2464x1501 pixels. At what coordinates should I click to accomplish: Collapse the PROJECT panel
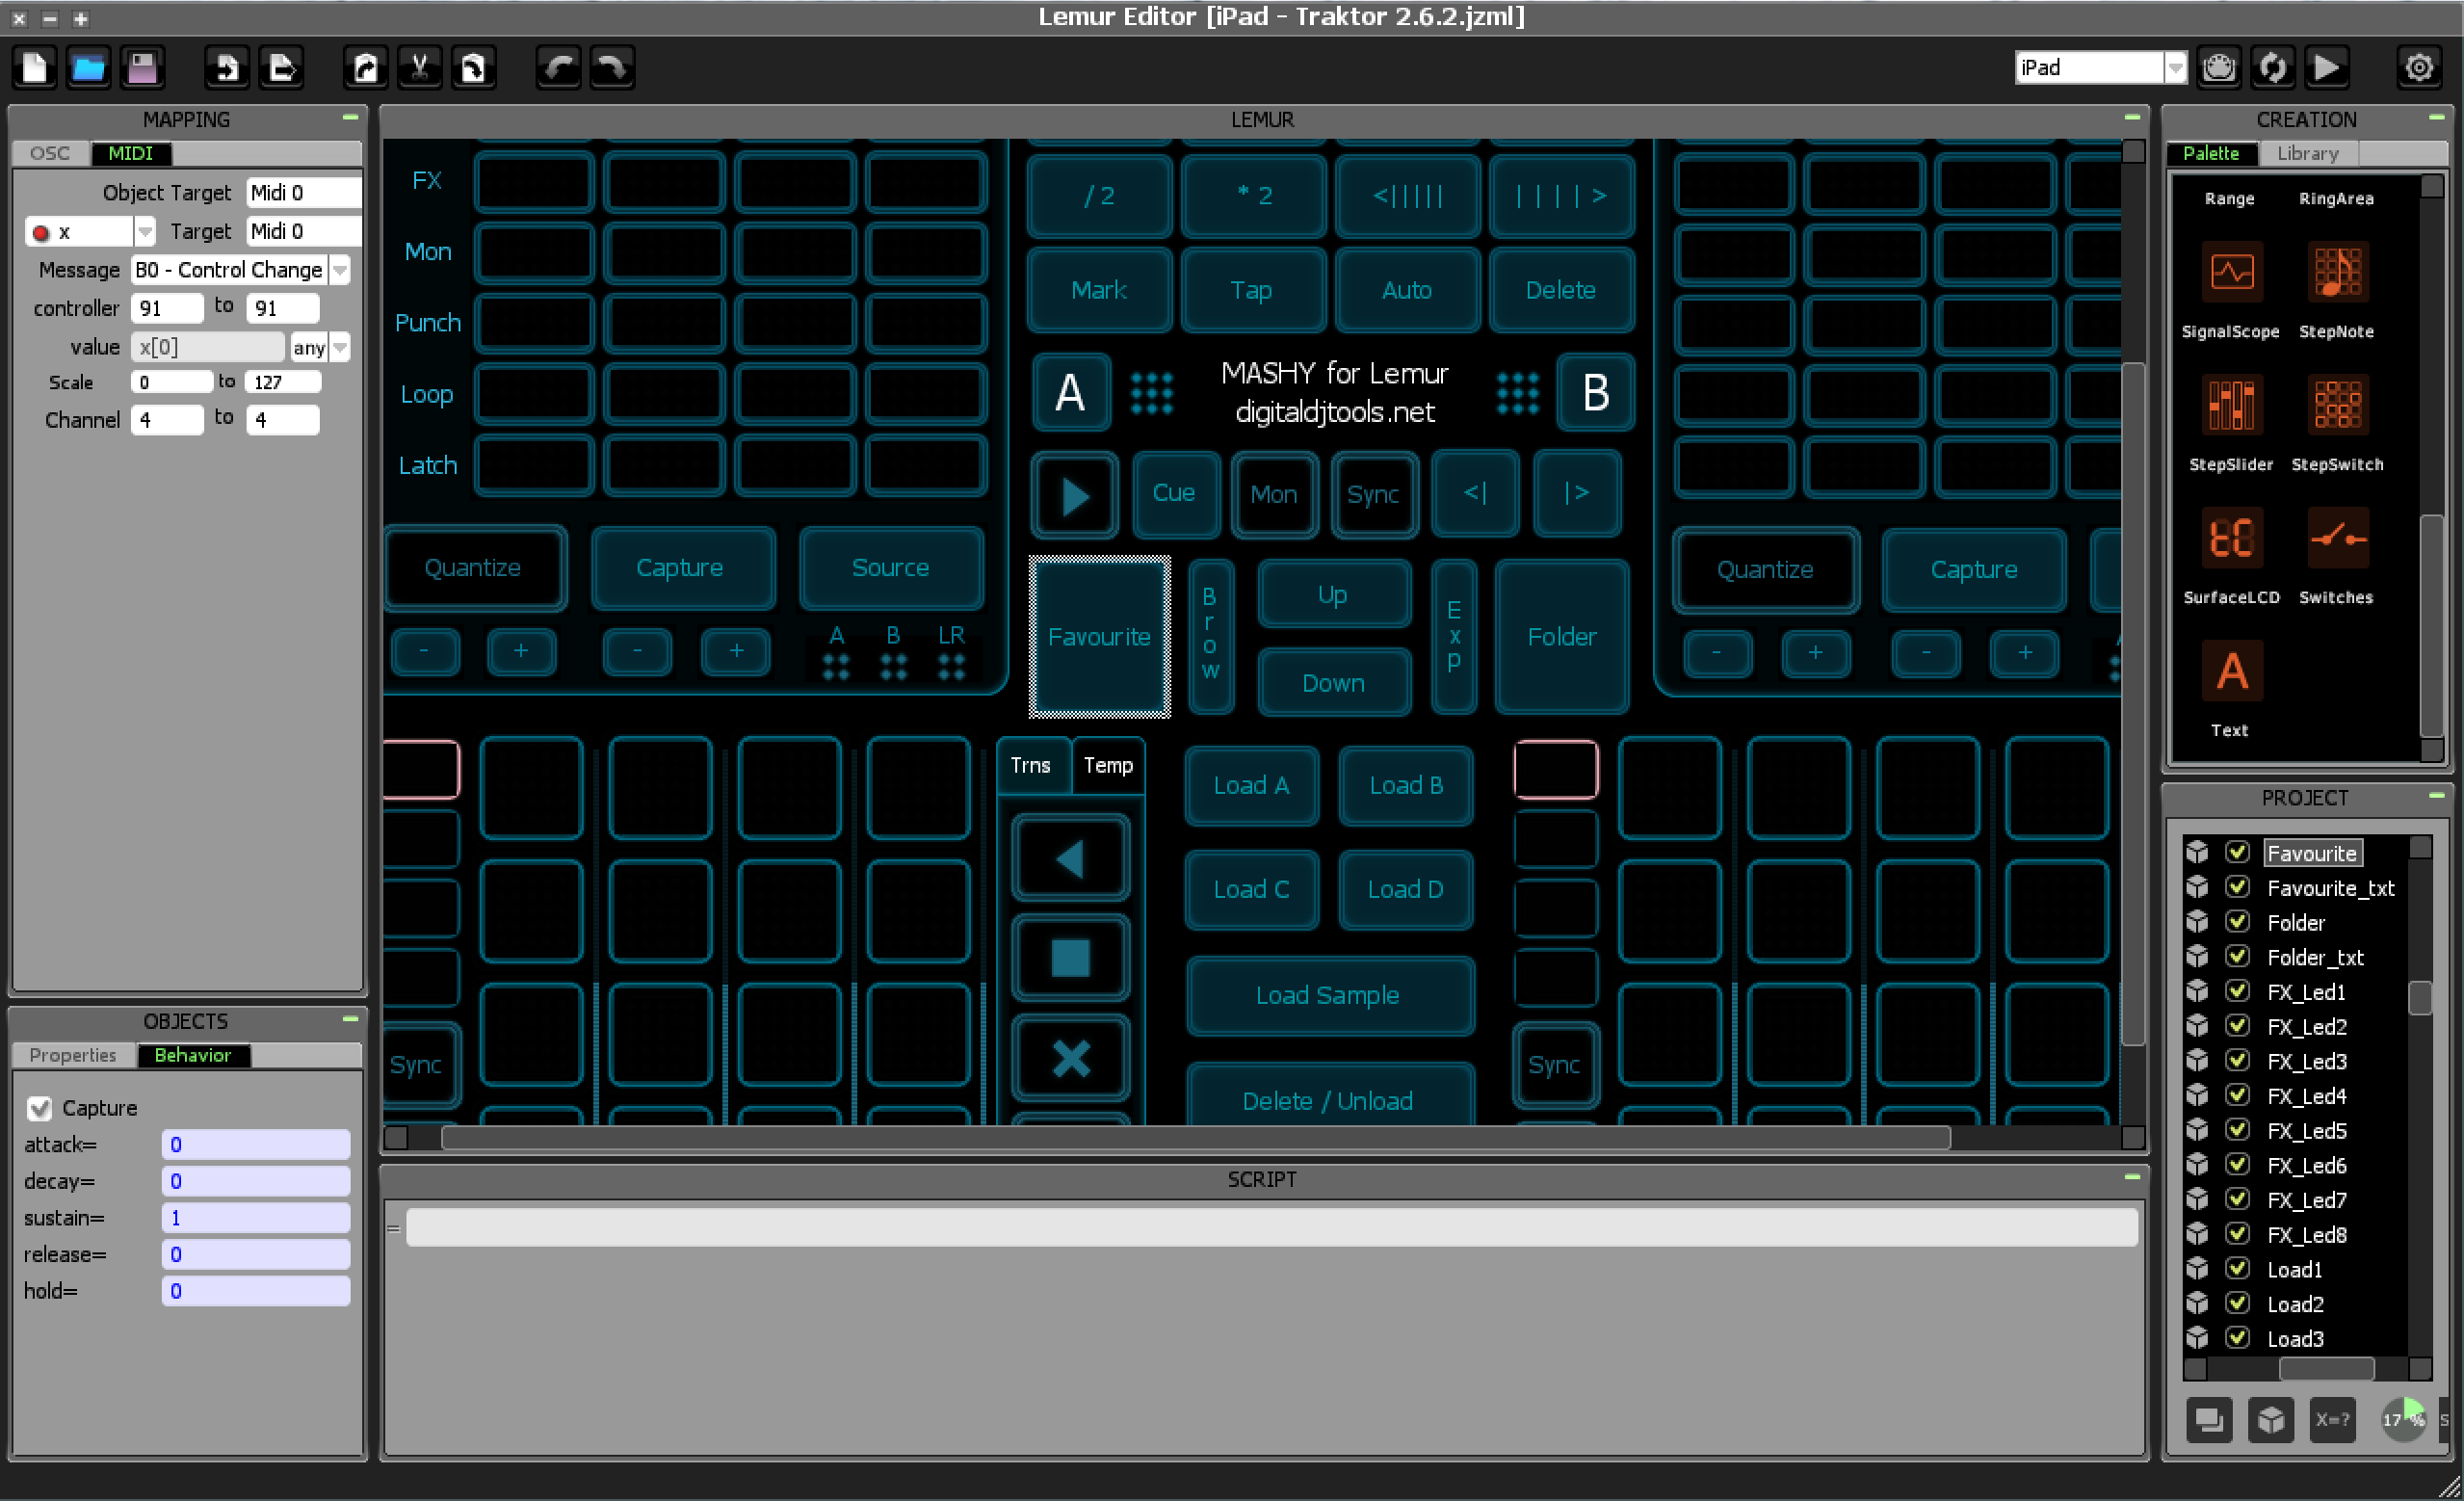[2436, 796]
